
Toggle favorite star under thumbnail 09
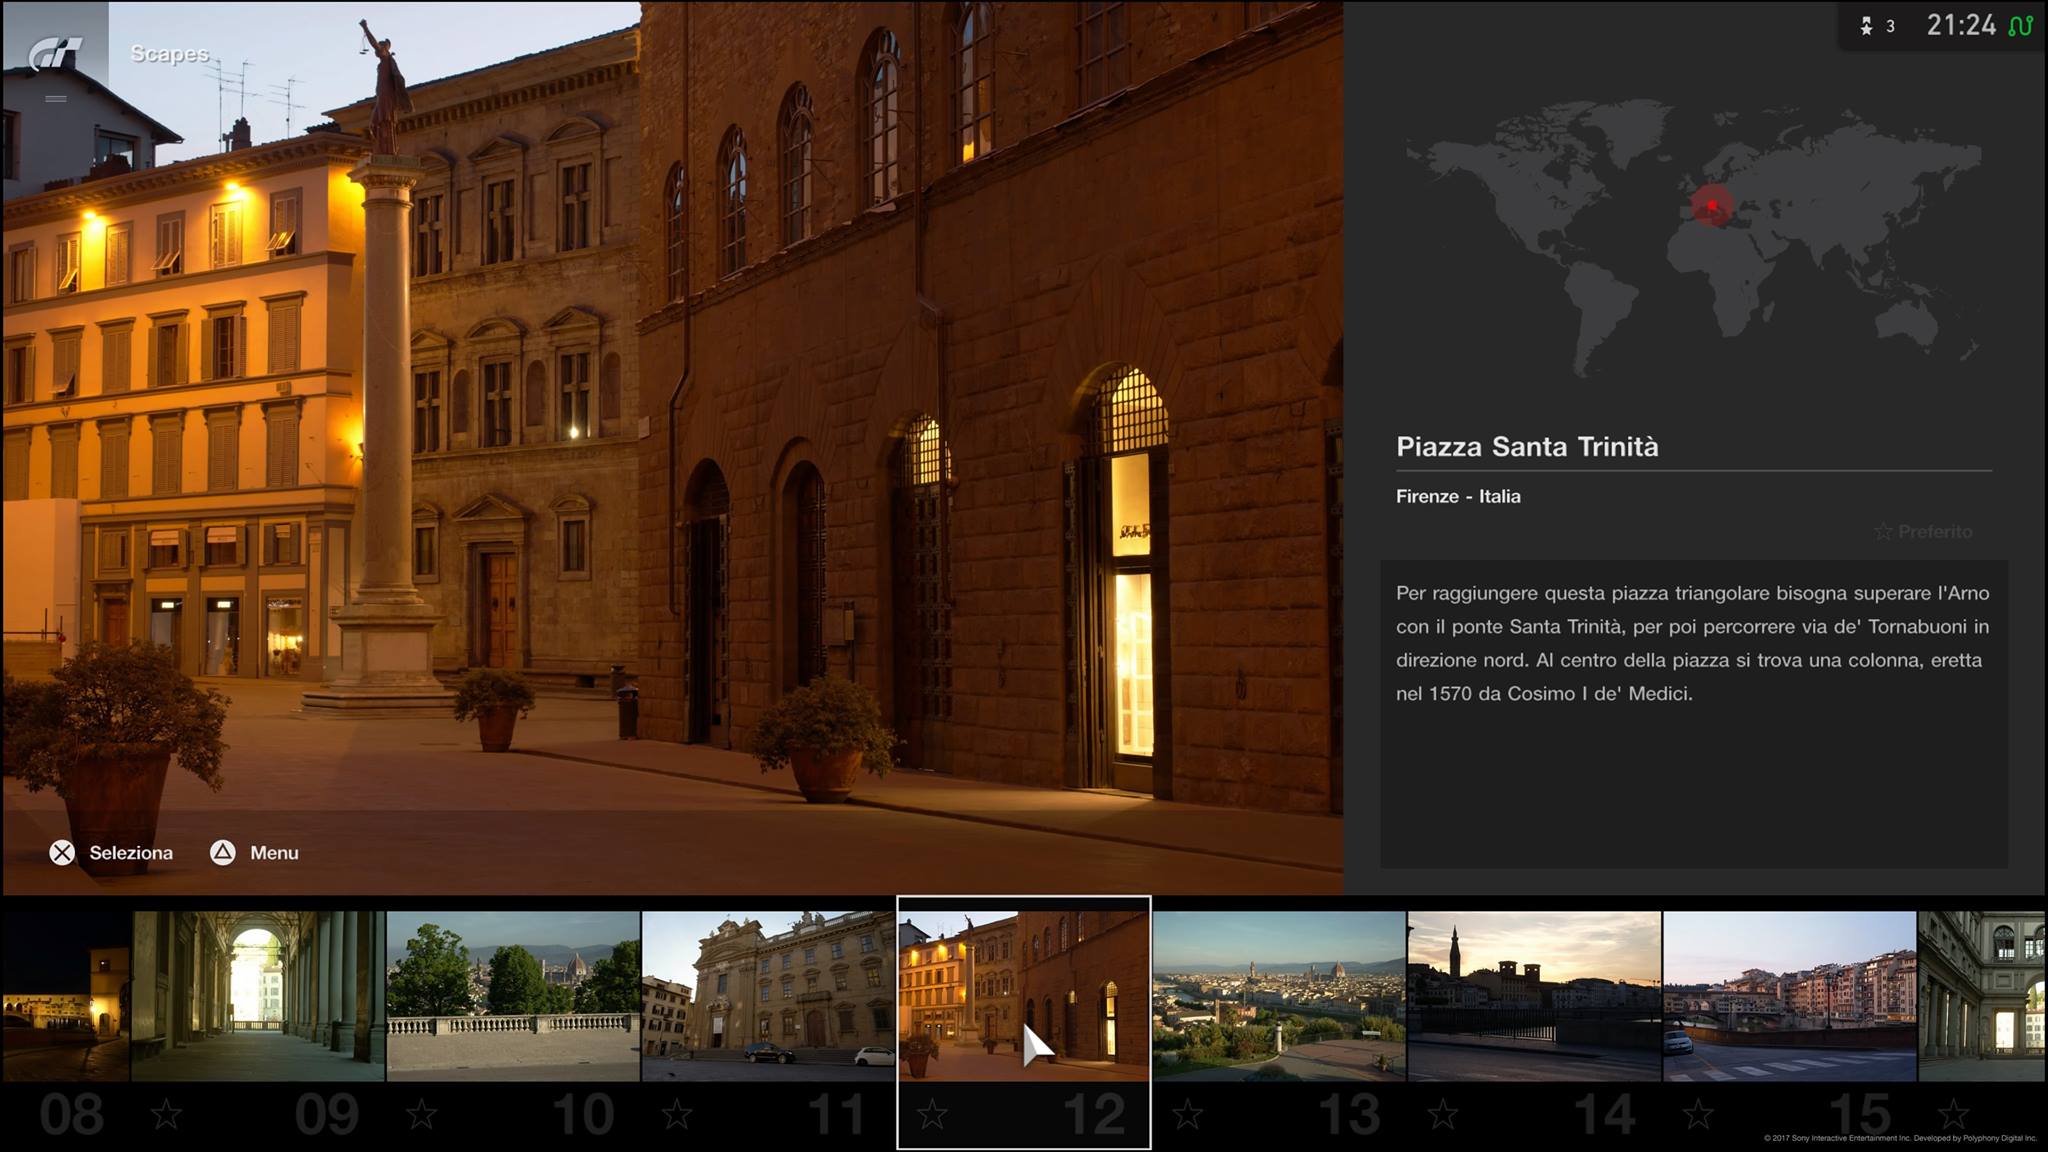pyautogui.click(x=166, y=1114)
